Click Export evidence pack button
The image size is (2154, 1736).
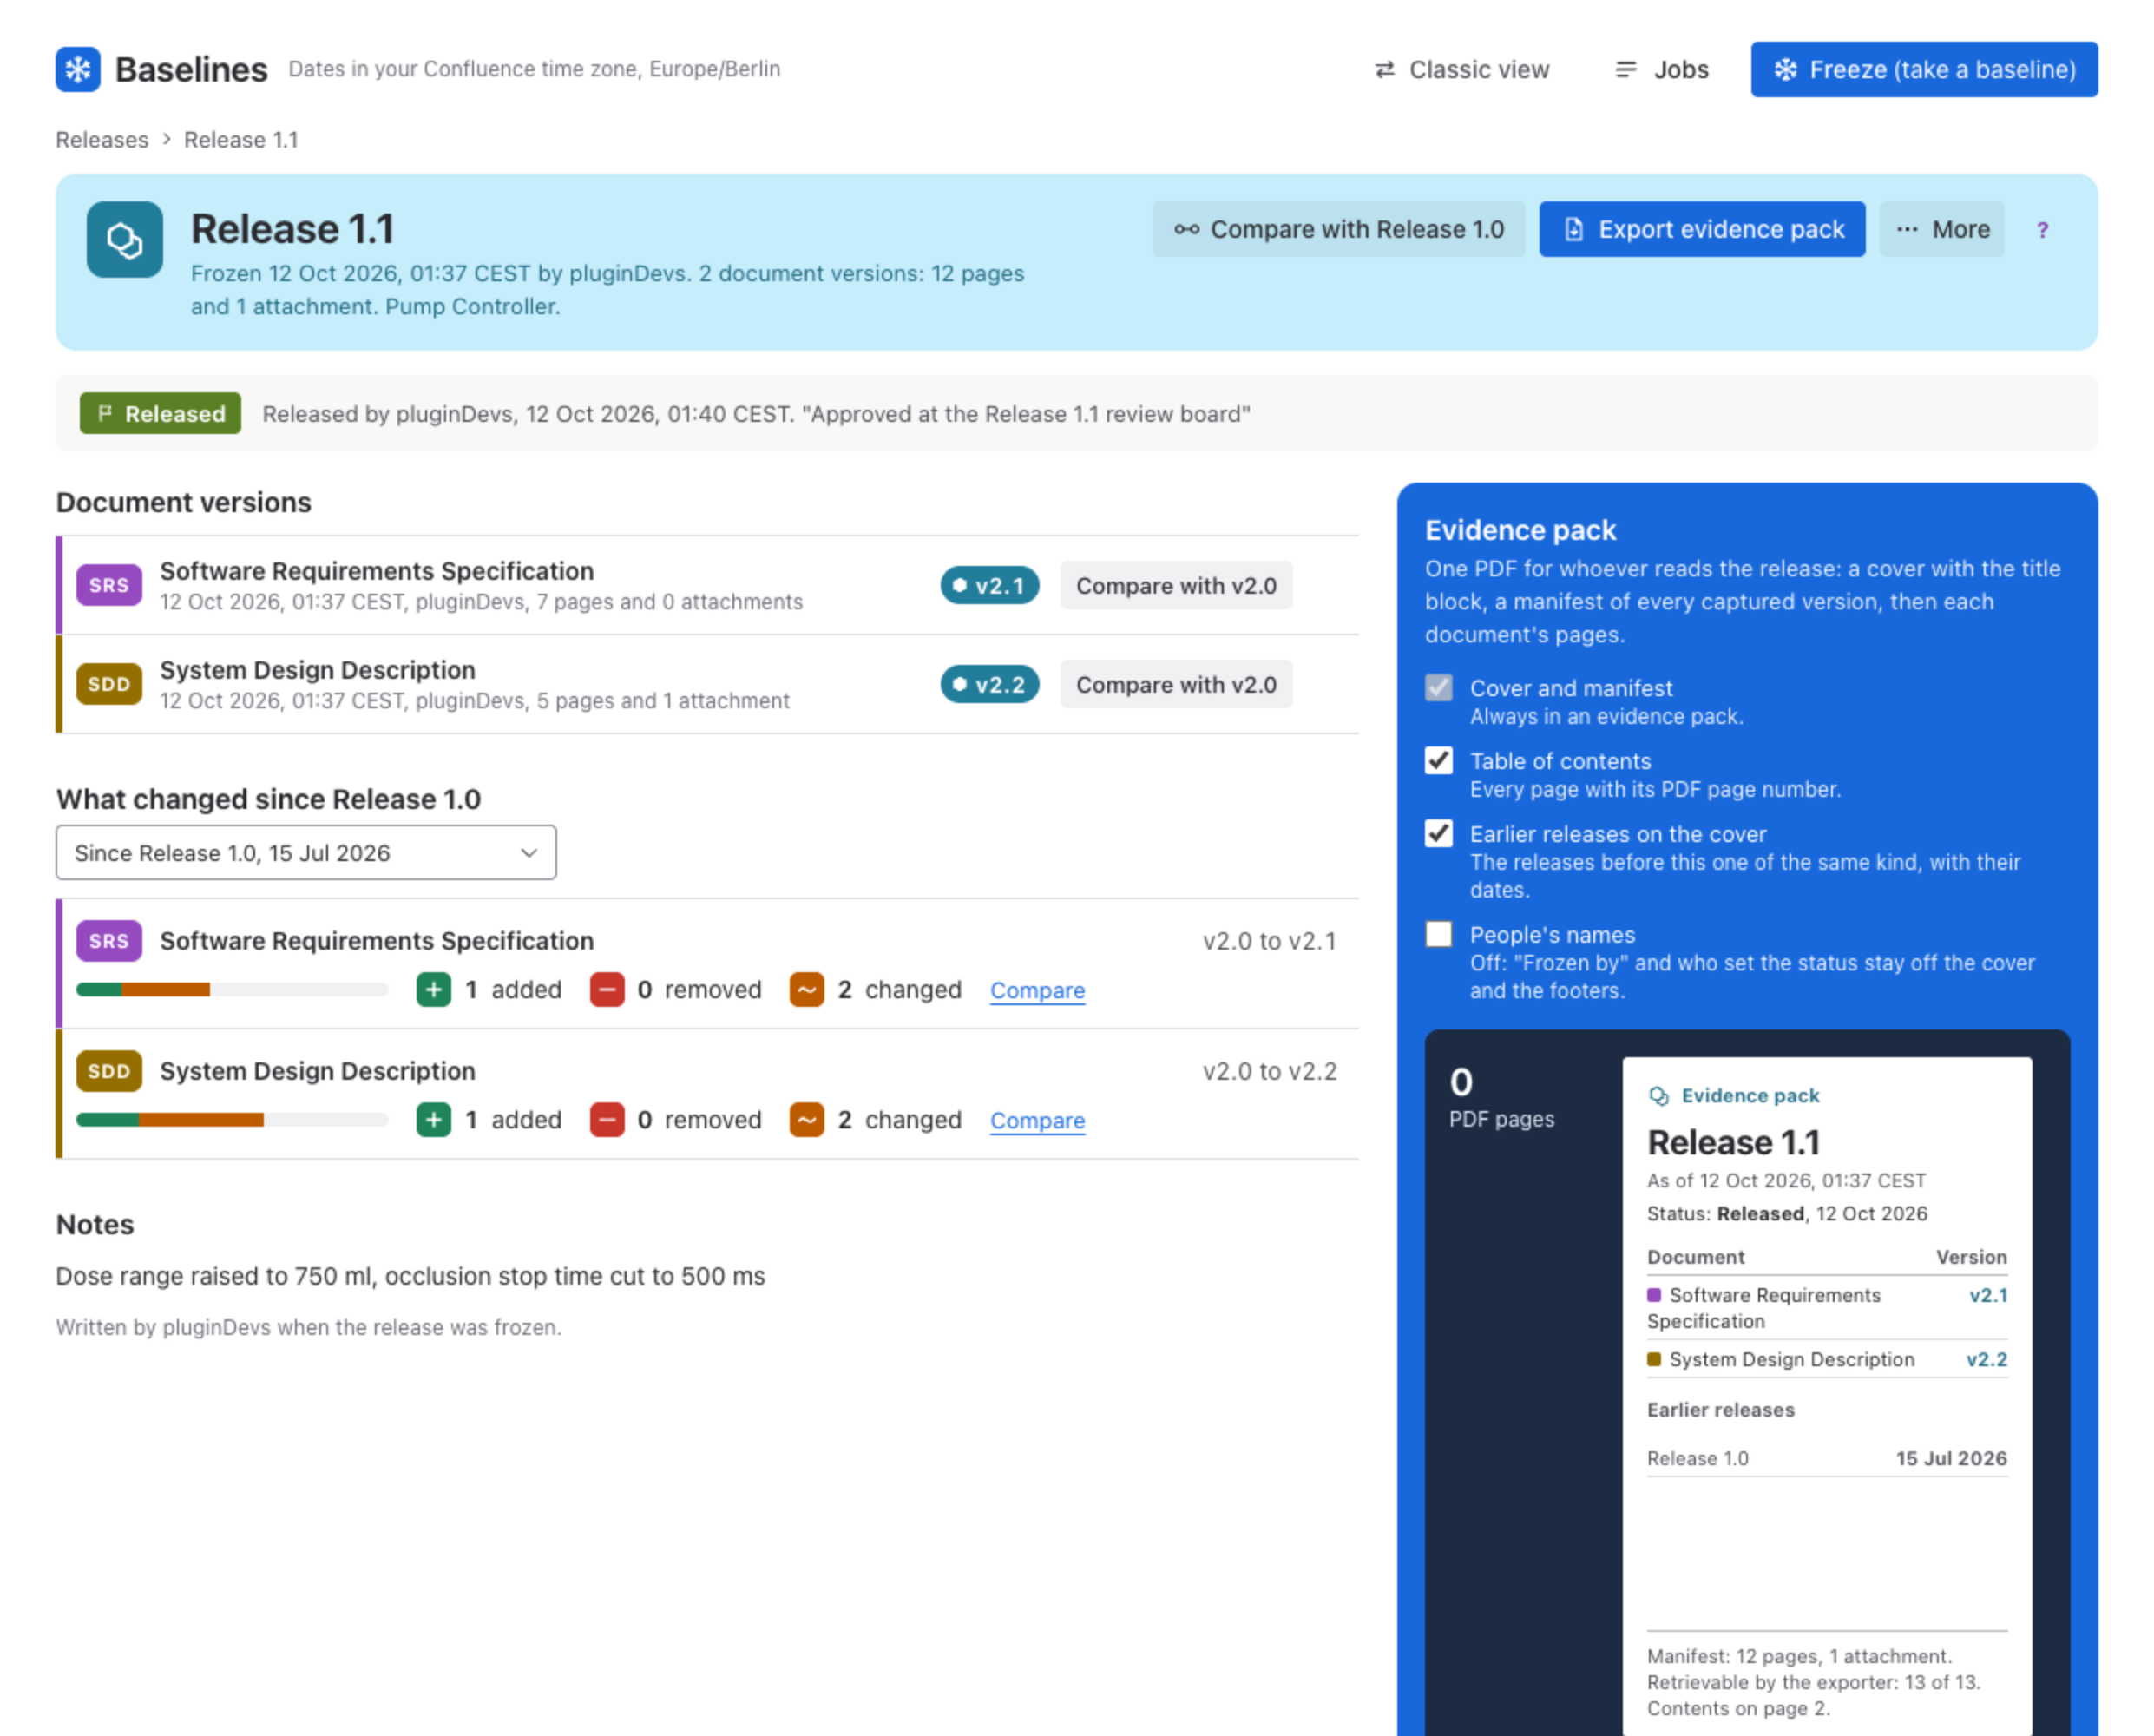pos(1703,230)
